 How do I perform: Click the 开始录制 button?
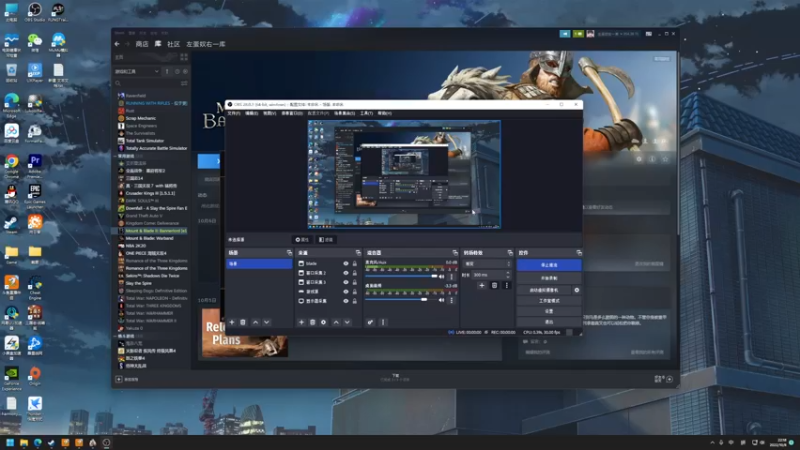[x=549, y=278]
